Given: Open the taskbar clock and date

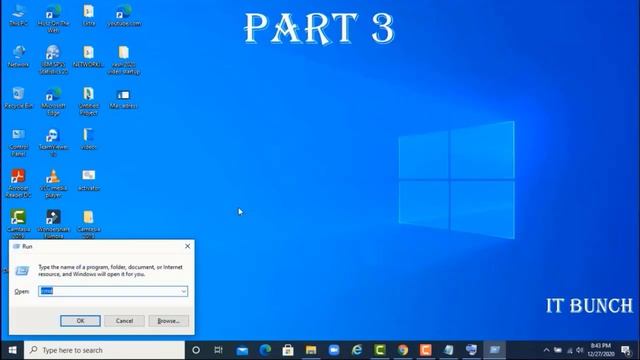Looking at the screenshot, I should tap(601, 350).
